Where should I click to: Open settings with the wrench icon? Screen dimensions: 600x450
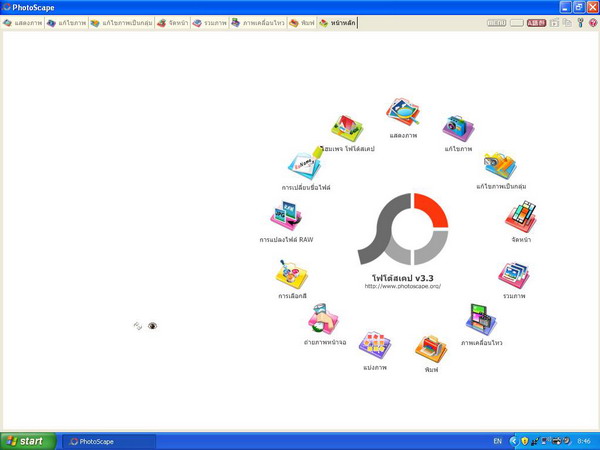(580, 23)
